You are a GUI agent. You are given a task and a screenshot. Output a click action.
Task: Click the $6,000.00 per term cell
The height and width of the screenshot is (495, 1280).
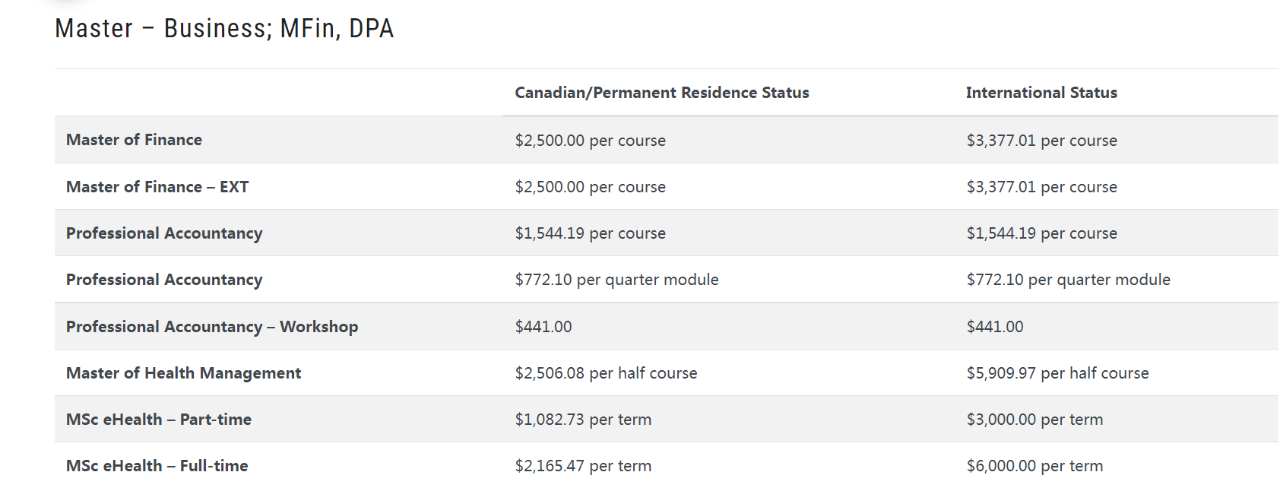(x=1035, y=466)
